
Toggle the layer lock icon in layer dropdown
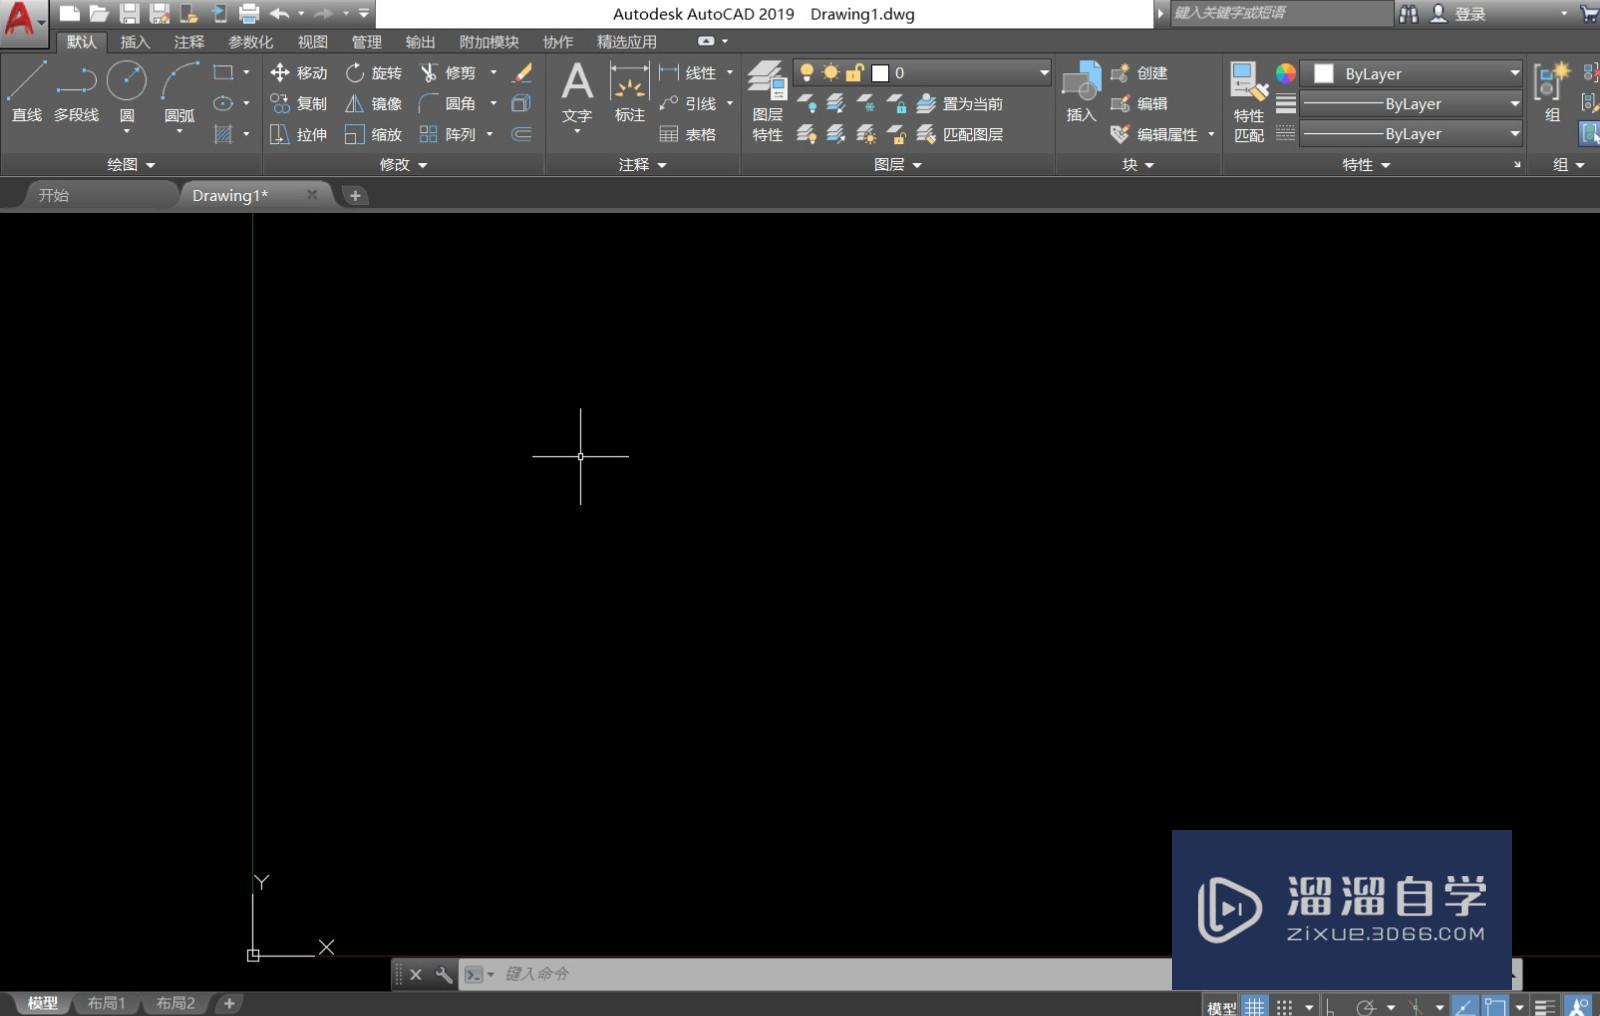[855, 72]
